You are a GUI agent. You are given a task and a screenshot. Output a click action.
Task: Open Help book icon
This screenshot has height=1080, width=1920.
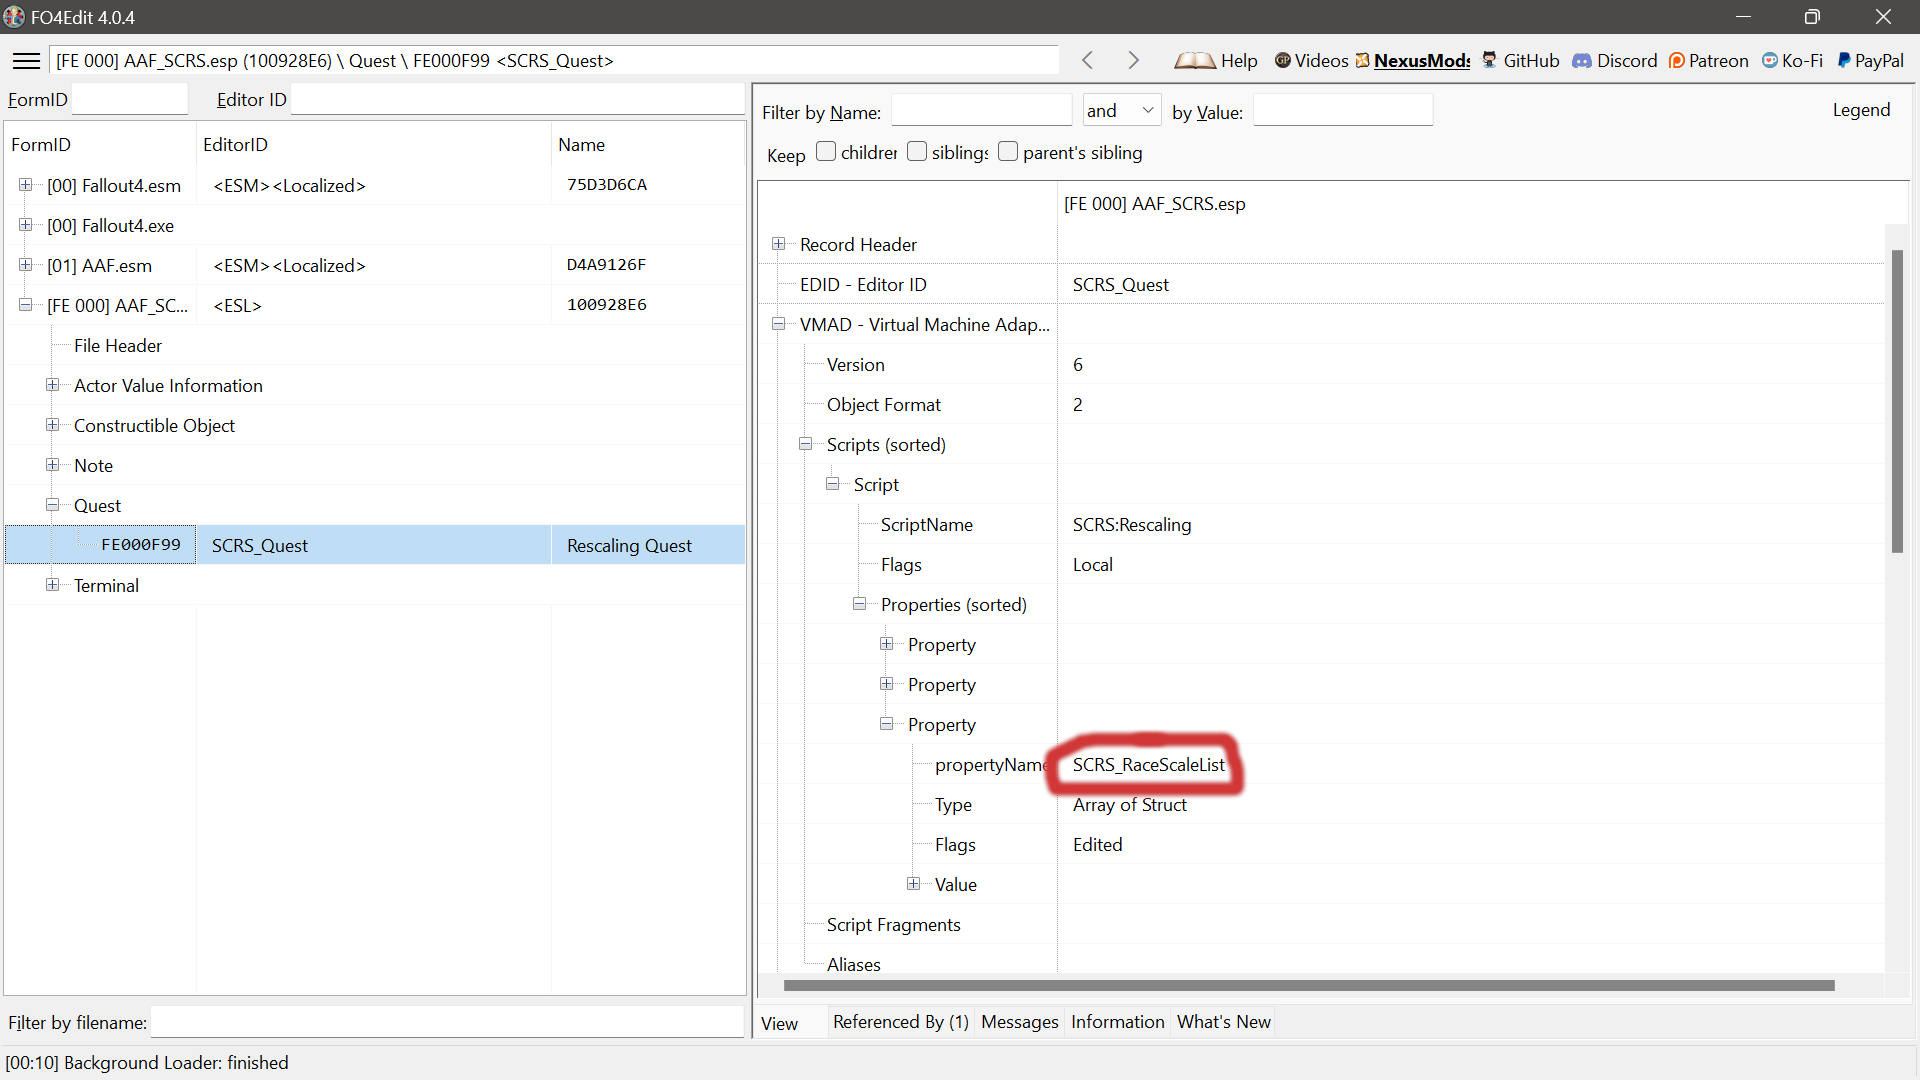(1216, 61)
